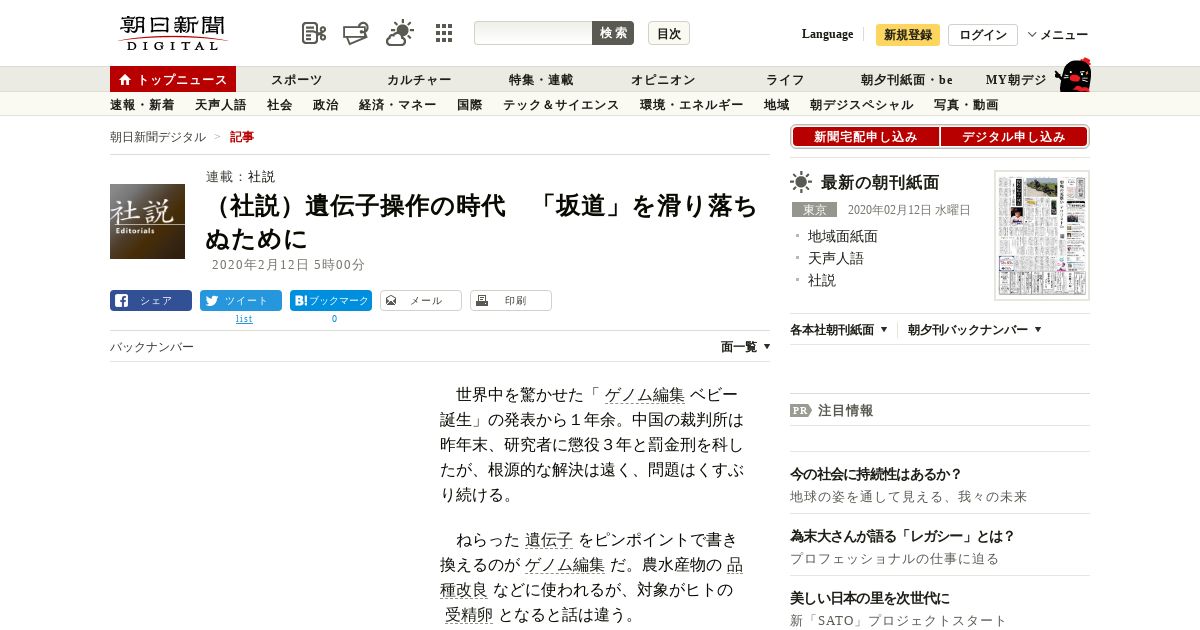
Task: Open 地域 submenu item
Action: click(776, 105)
